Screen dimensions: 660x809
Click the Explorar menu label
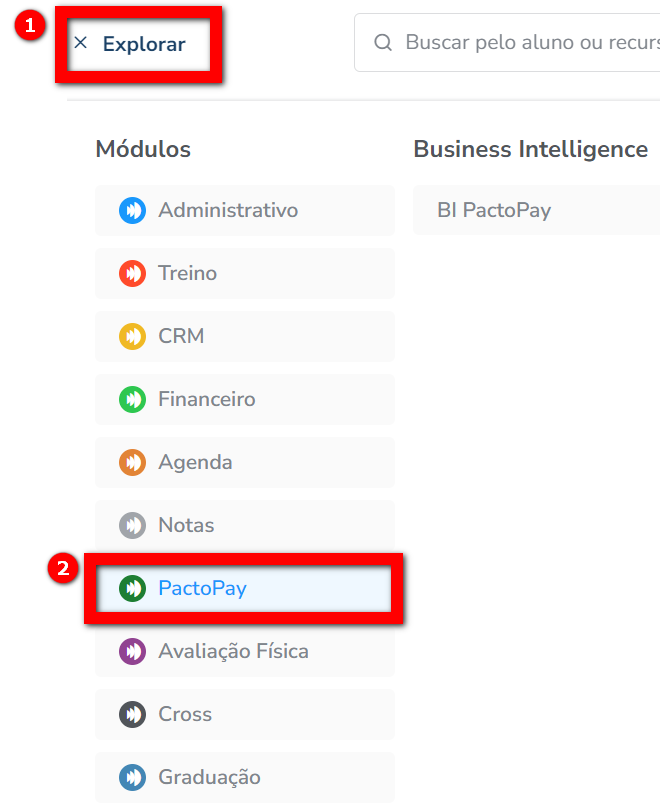144,44
